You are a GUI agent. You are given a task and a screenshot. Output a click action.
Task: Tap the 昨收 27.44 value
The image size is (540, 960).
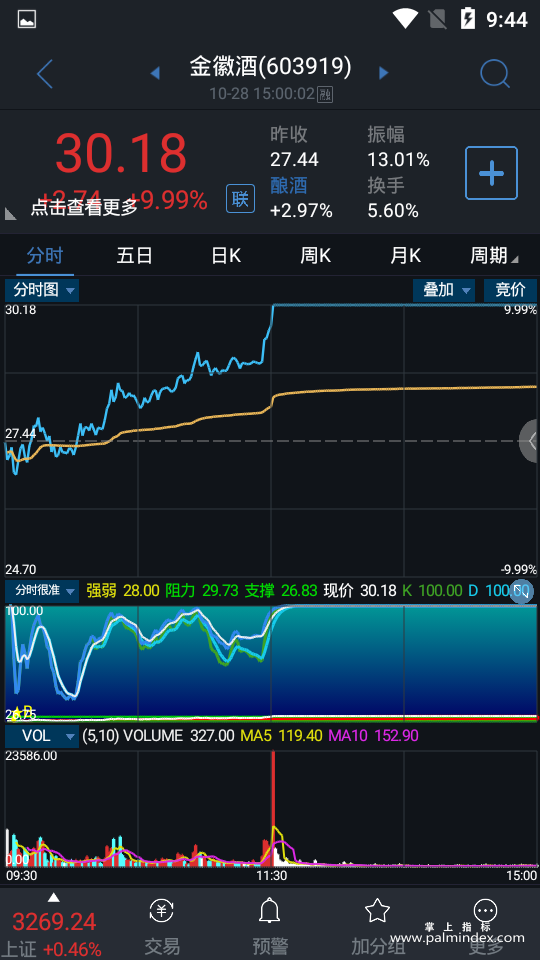point(294,160)
